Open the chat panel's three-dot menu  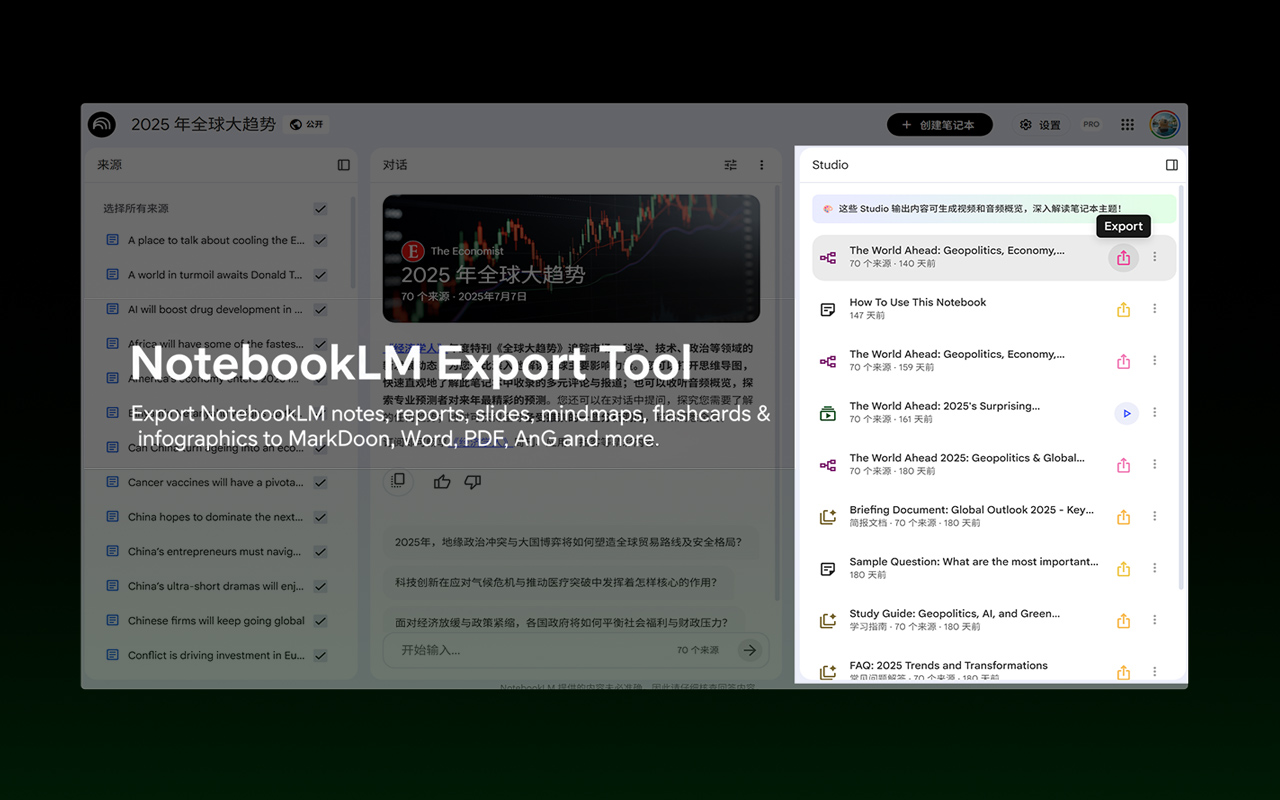[762, 165]
